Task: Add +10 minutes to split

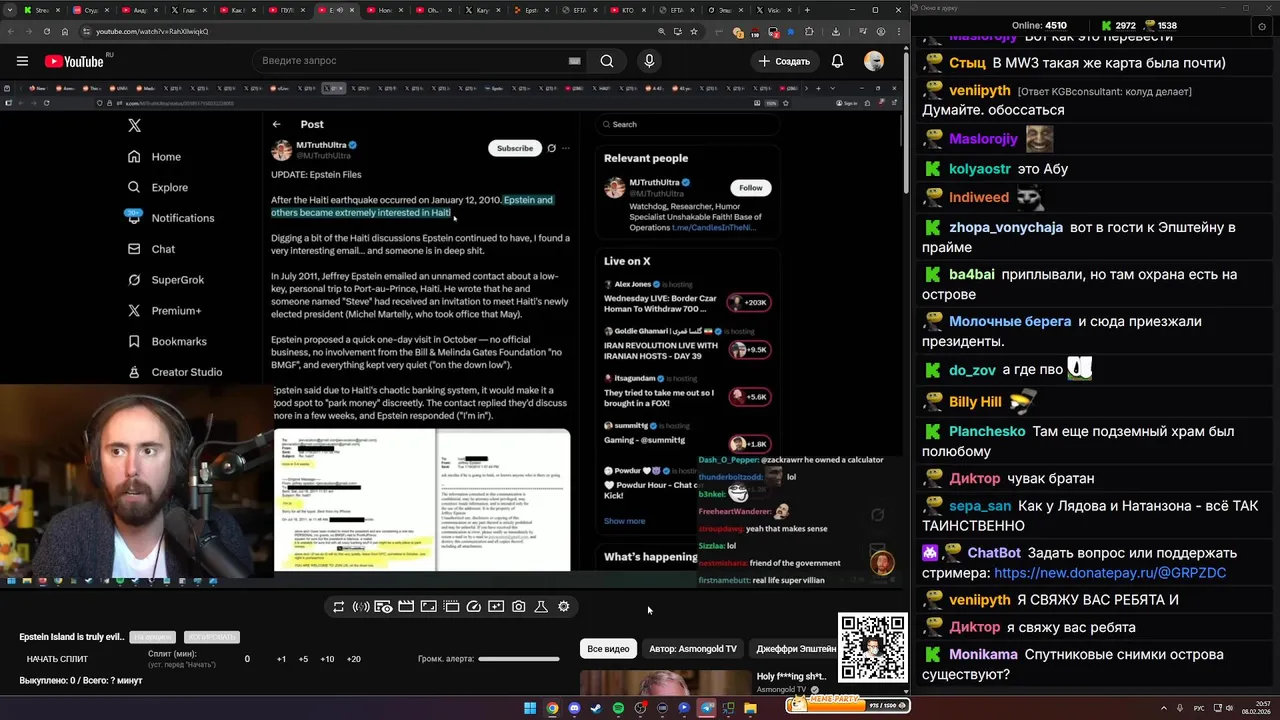Action: tap(327, 659)
